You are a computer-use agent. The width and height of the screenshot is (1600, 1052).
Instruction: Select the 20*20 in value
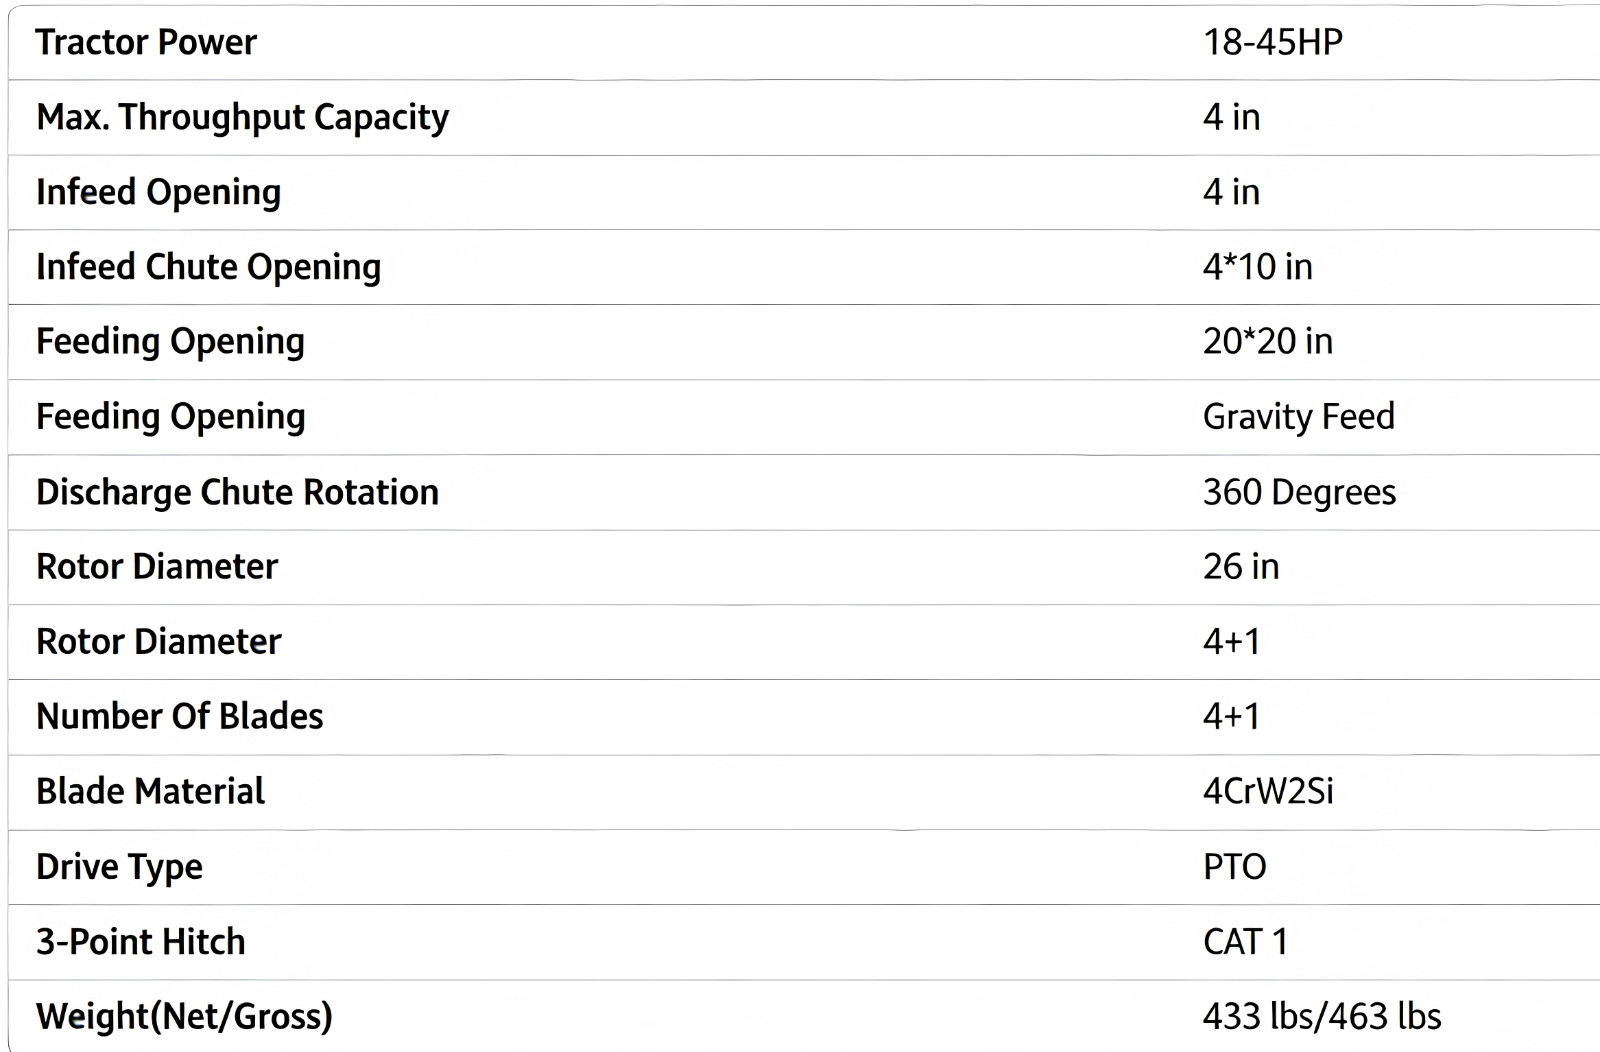click(x=1267, y=341)
